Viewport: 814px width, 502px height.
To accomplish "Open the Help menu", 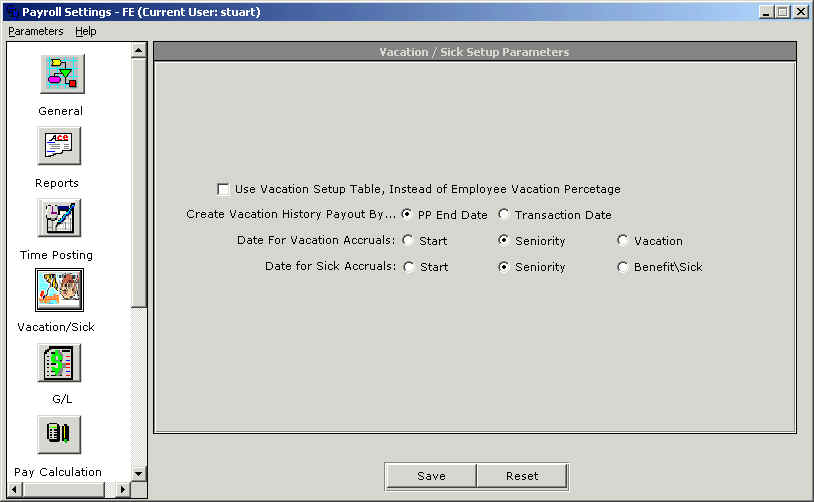I will tap(86, 31).
